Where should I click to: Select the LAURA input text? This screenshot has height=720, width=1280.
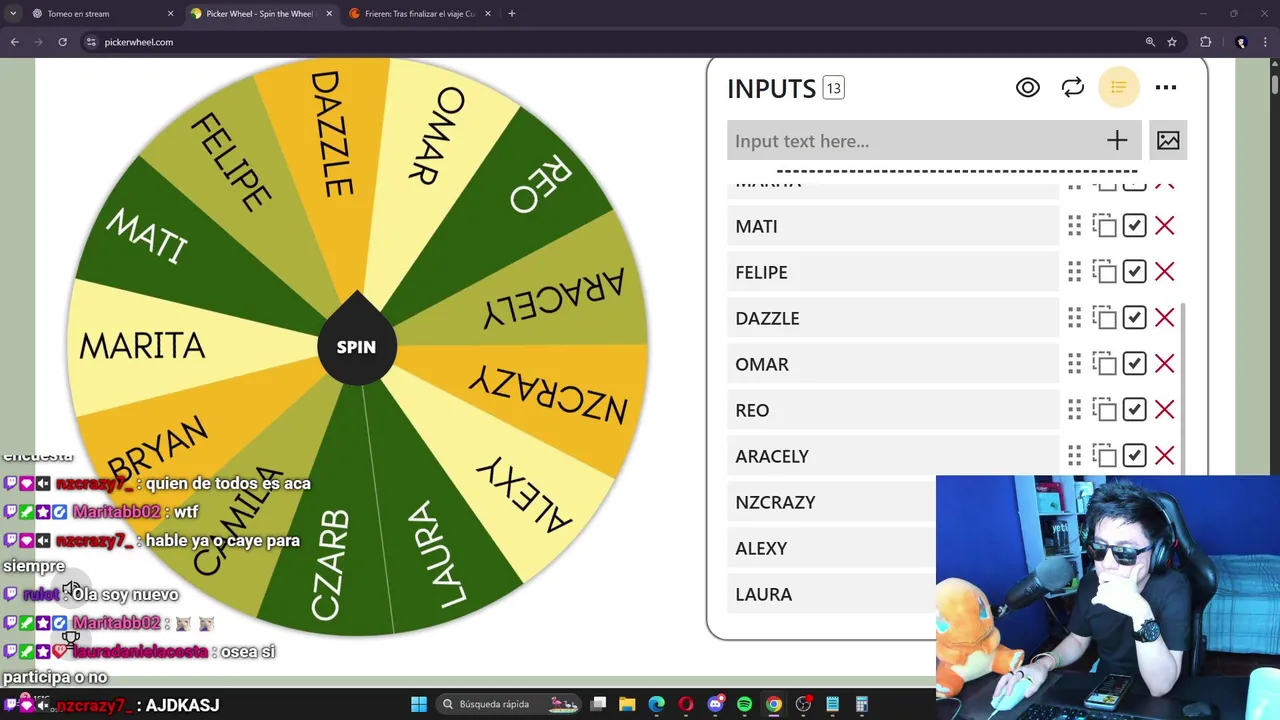coord(763,595)
